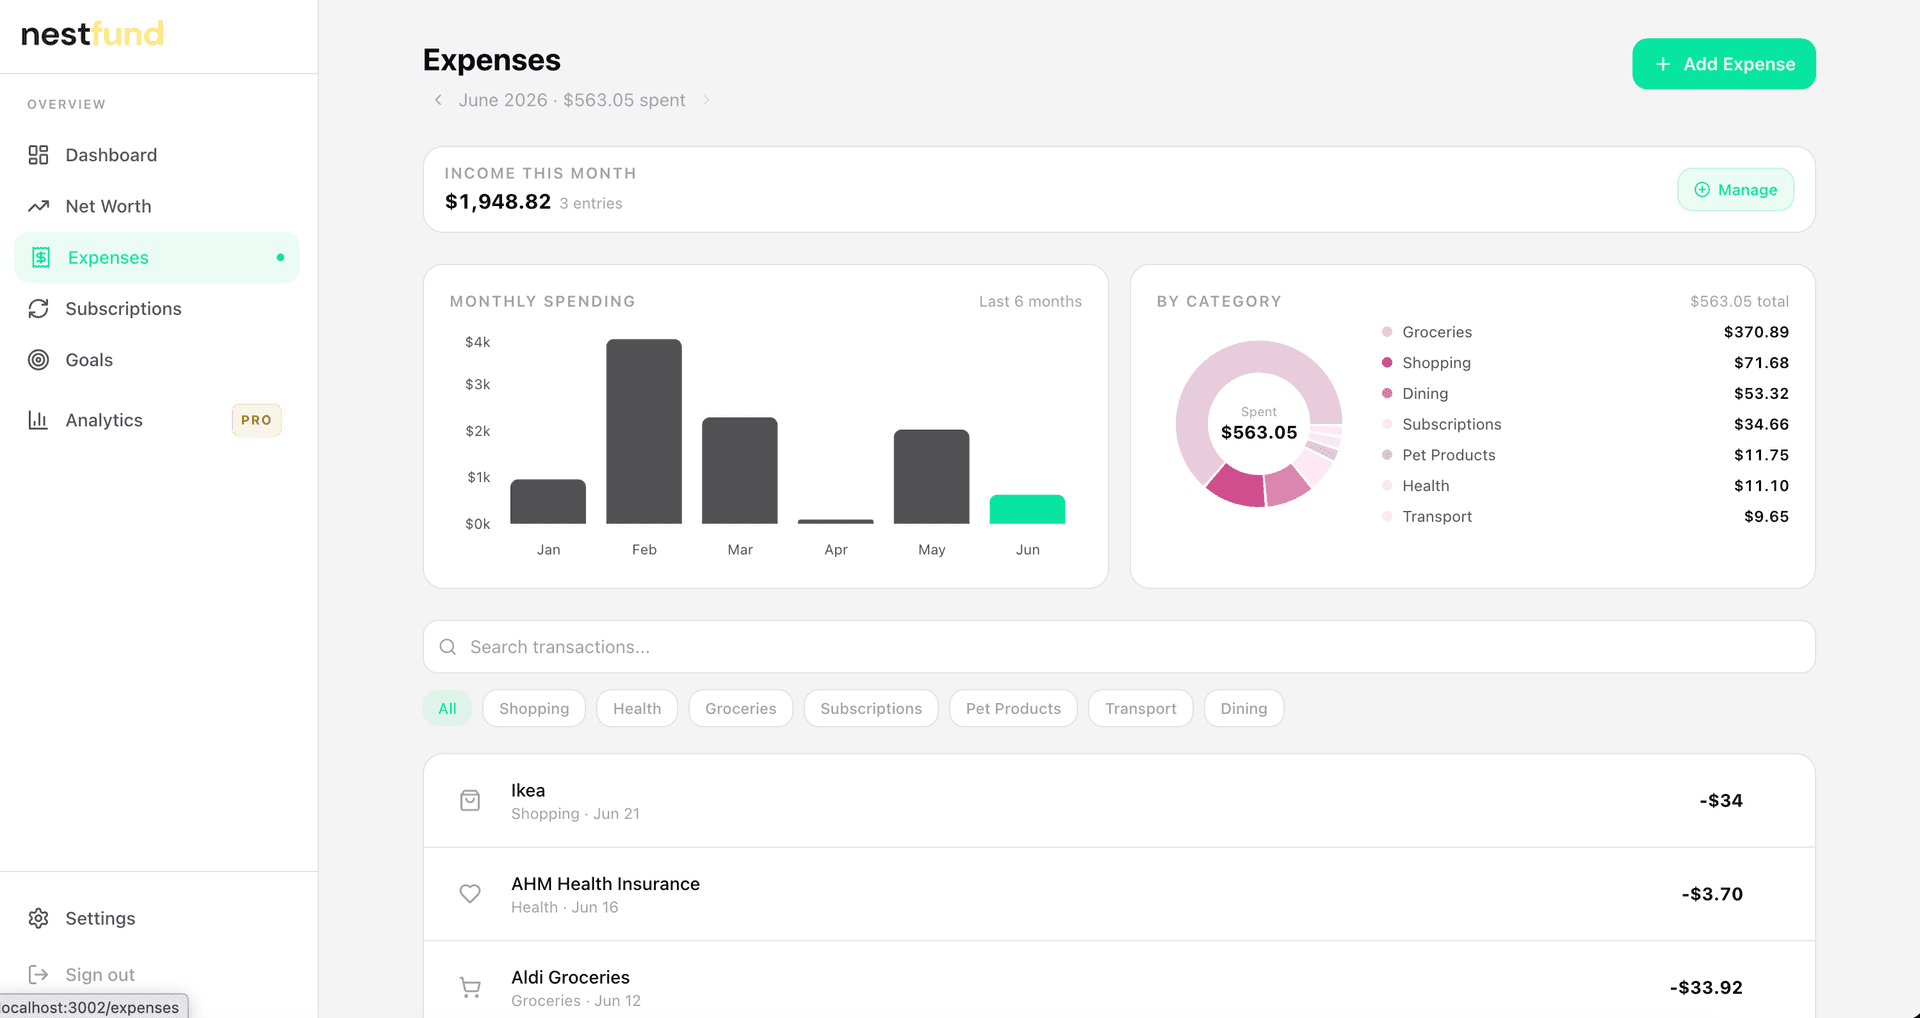Click the Goals target icon
Image resolution: width=1920 pixels, height=1018 pixels.
(38, 360)
